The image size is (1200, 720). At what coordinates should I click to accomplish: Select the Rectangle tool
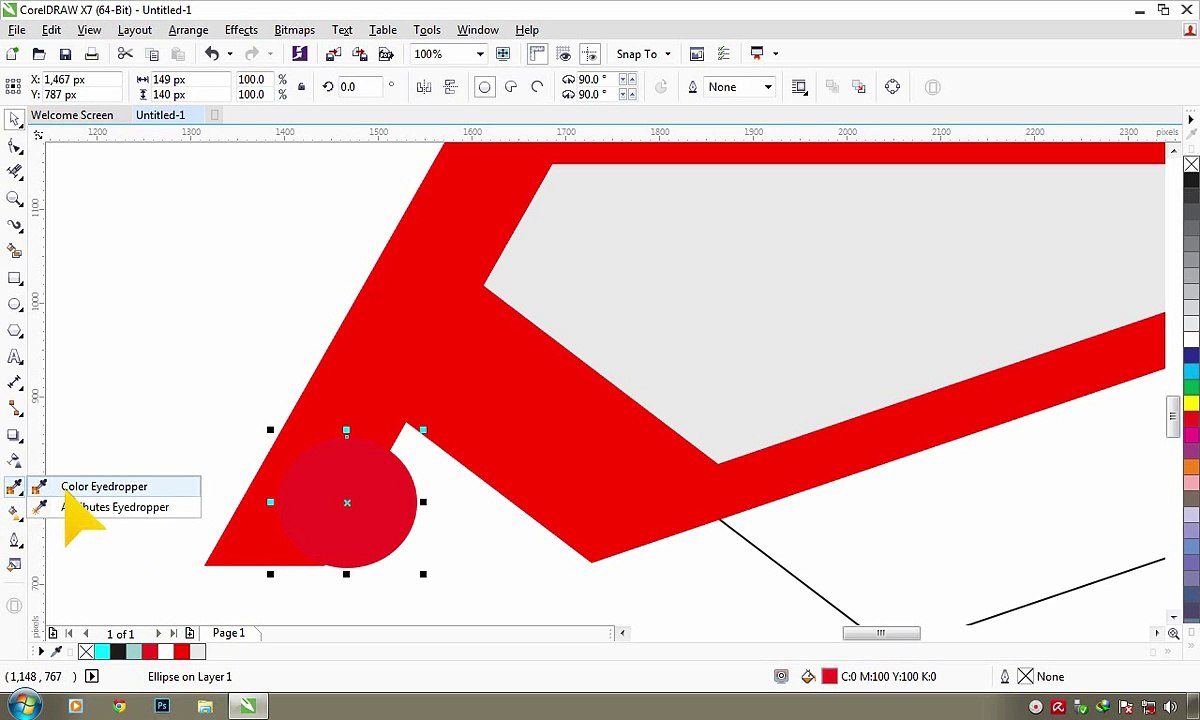14,278
